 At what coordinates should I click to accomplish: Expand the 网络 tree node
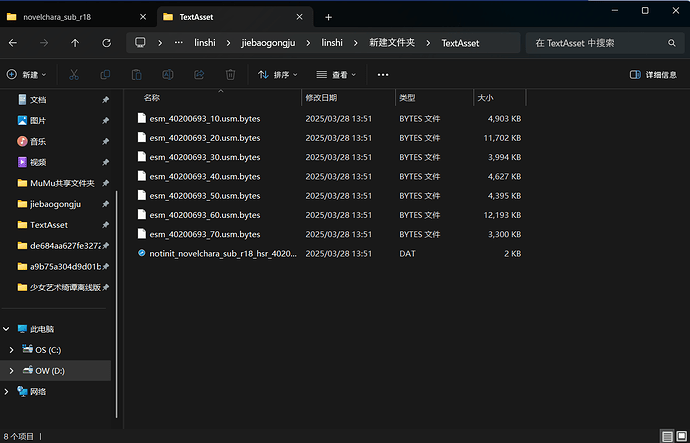[6, 392]
